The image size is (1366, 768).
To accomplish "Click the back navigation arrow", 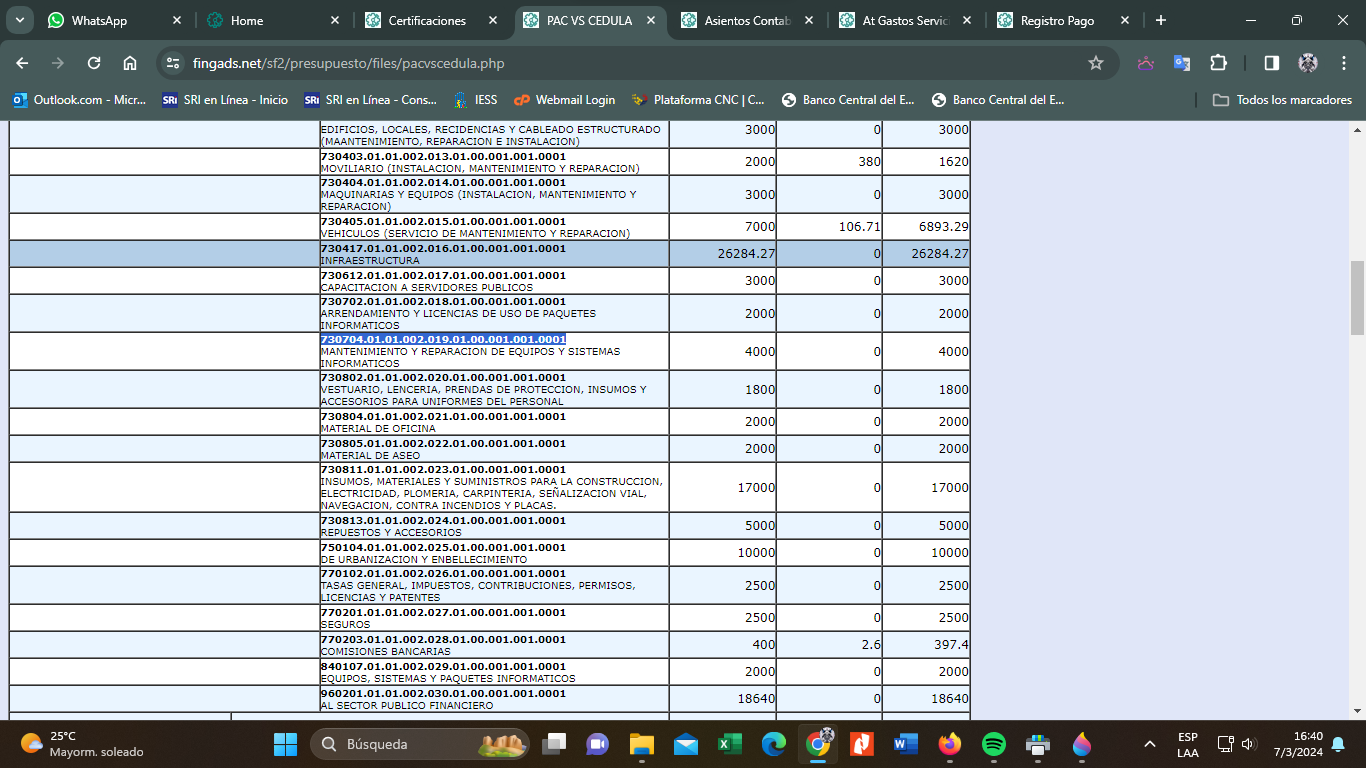I will [x=22, y=63].
